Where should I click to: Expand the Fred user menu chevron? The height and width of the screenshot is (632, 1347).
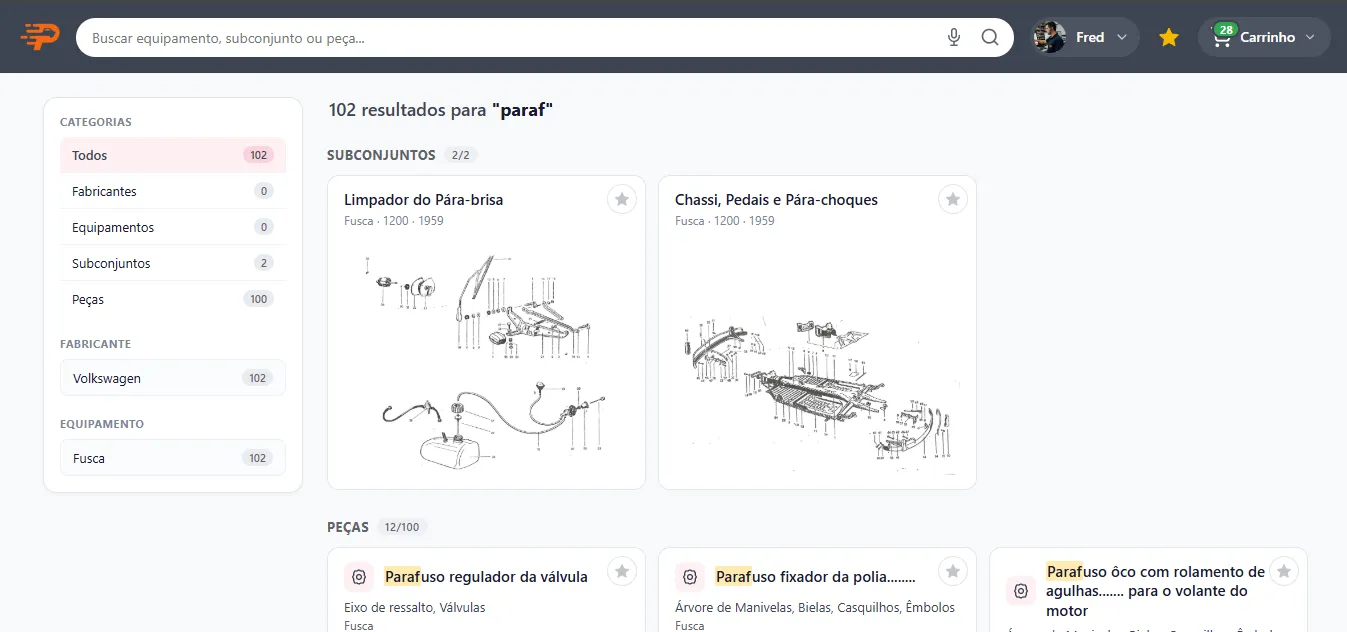click(1121, 38)
